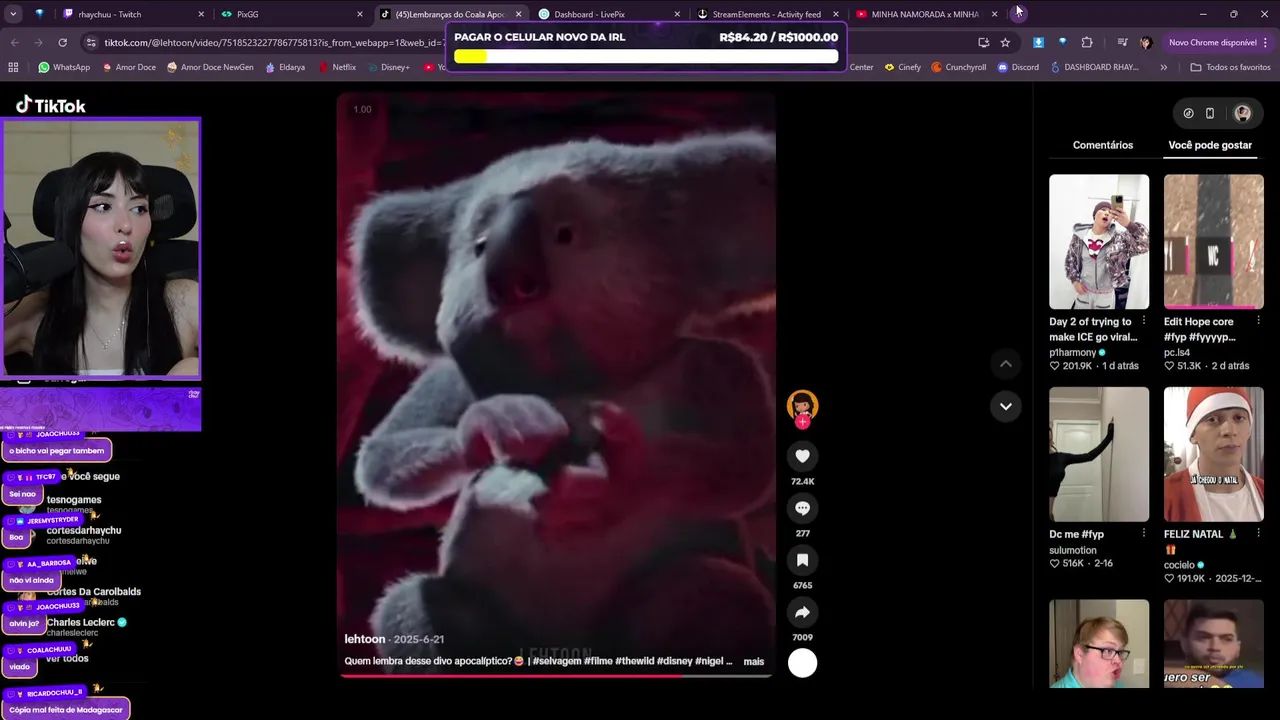Seek on the red video progress bar
This screenshot has width=1280, height=720.
pyautogui.click(x=556, y=675)
